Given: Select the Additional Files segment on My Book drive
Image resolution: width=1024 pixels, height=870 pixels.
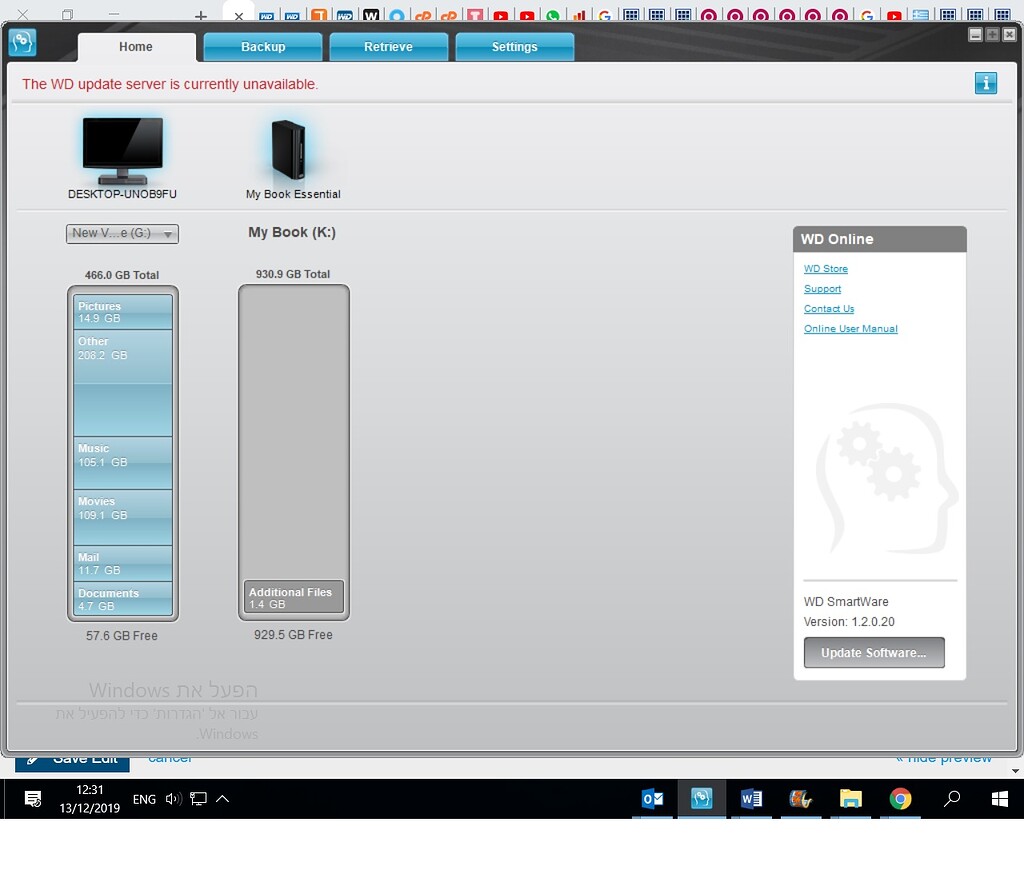Looking at the screenshot, I should (x=292, y=596).
